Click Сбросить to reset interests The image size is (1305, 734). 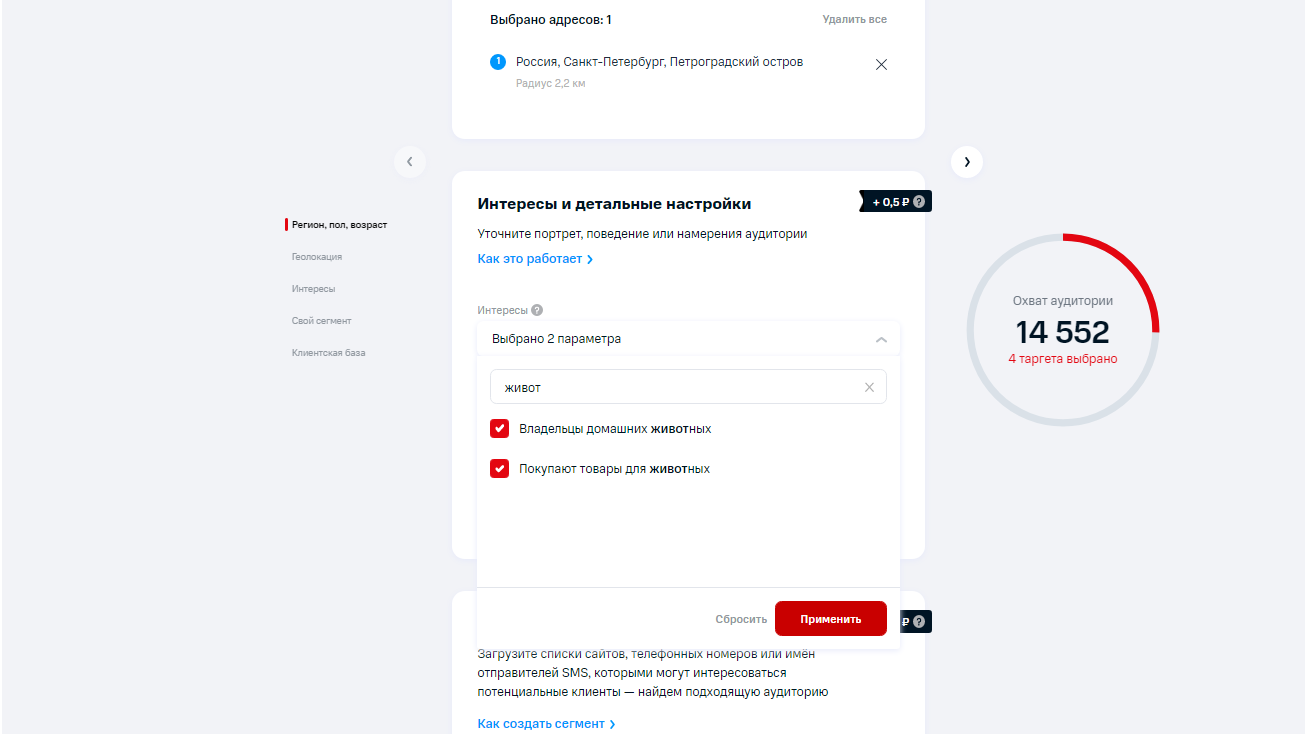pos(741,619)
